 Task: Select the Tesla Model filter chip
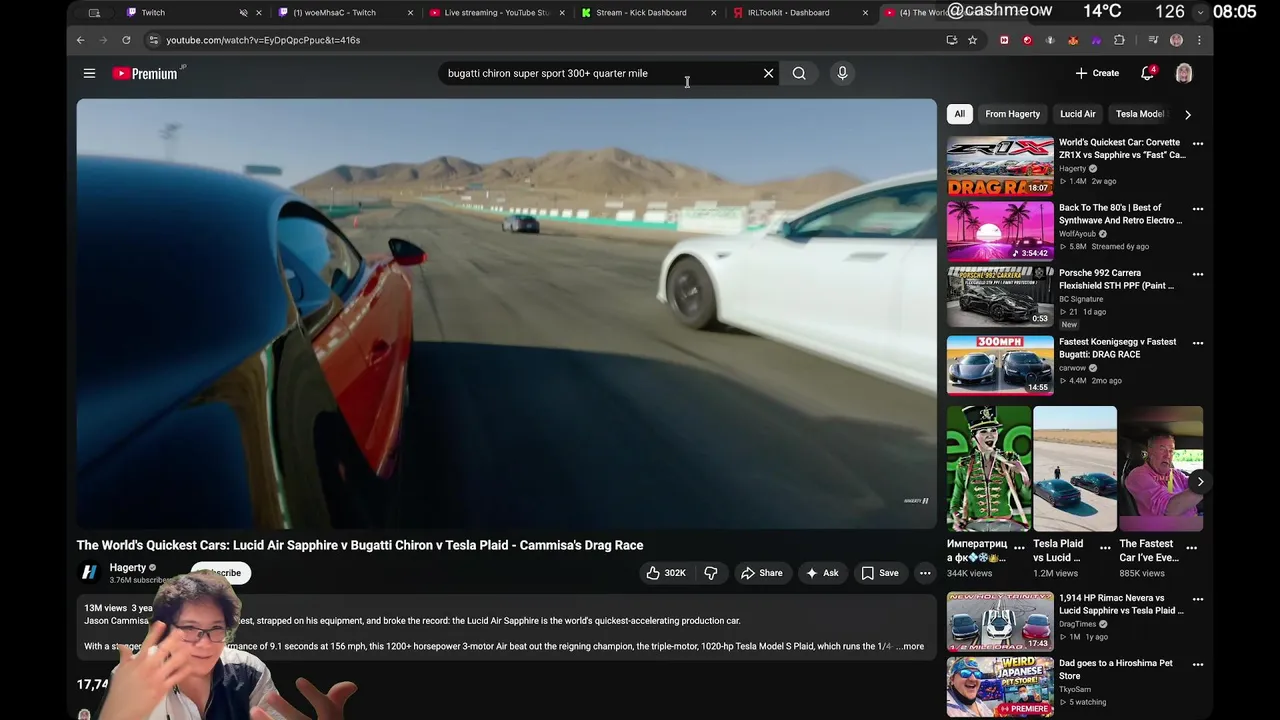tap(1139, 114)
